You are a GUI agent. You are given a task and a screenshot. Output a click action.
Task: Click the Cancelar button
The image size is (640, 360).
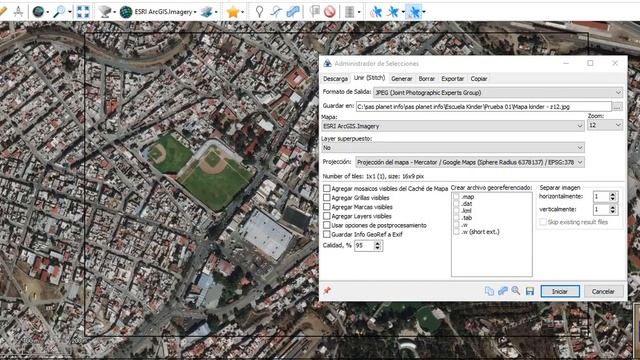[x=603, y=291]
